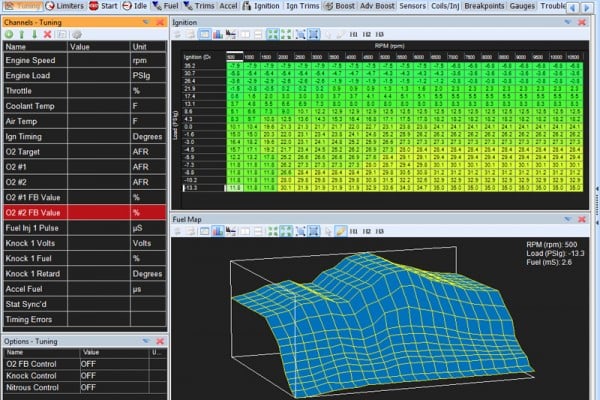Click the green add channel icon
Viewport: 600px width, 400px height.
(9, 35)
